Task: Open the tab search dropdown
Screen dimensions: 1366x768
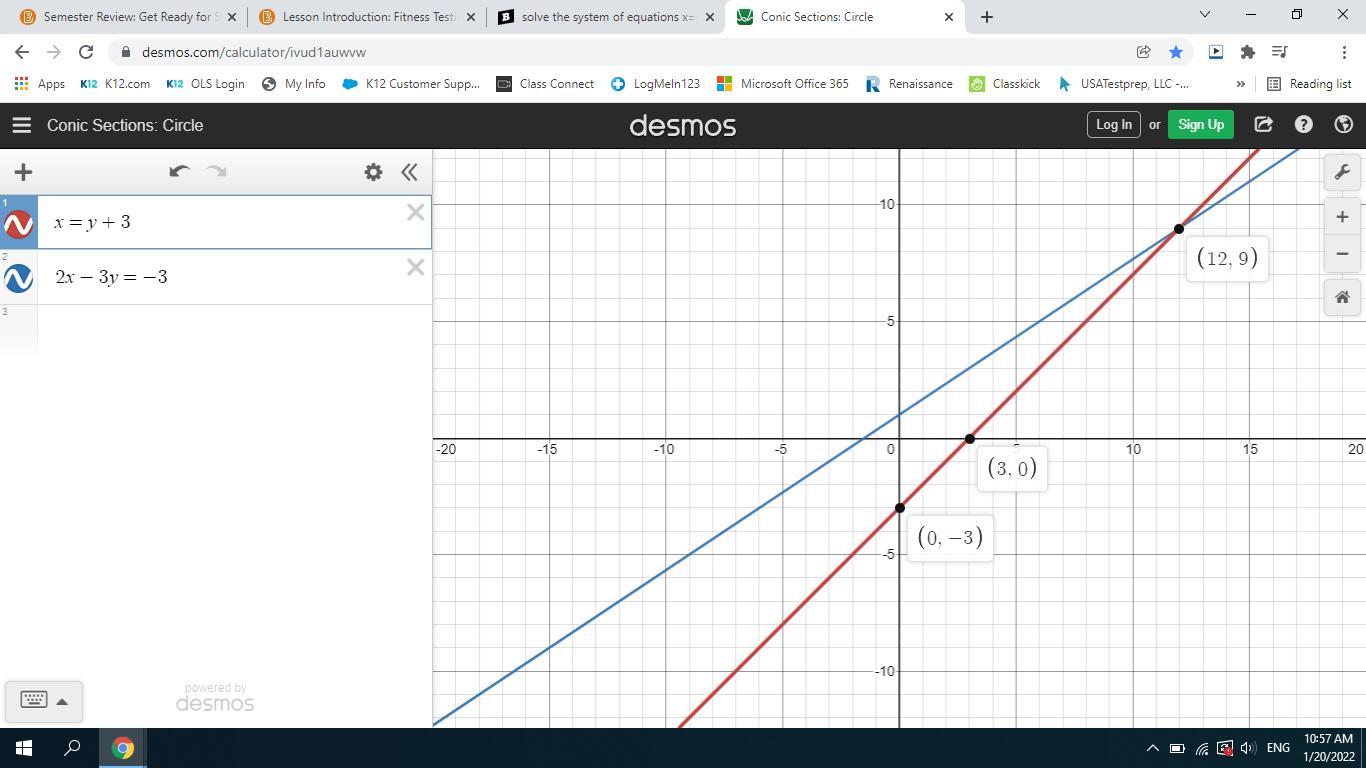Action: tap(1204, 15)
